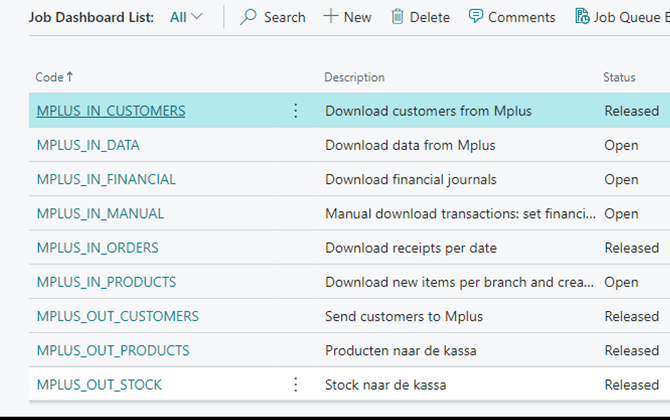Click Released status of MPLUS_OUT_STOCK row
Screen dimensions: 670x420
(632, 385)
